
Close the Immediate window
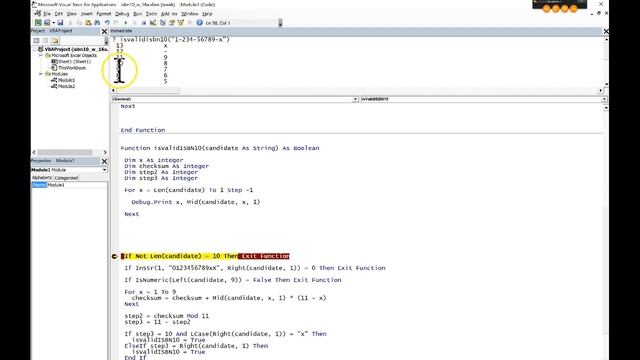(x=606, y=31)
